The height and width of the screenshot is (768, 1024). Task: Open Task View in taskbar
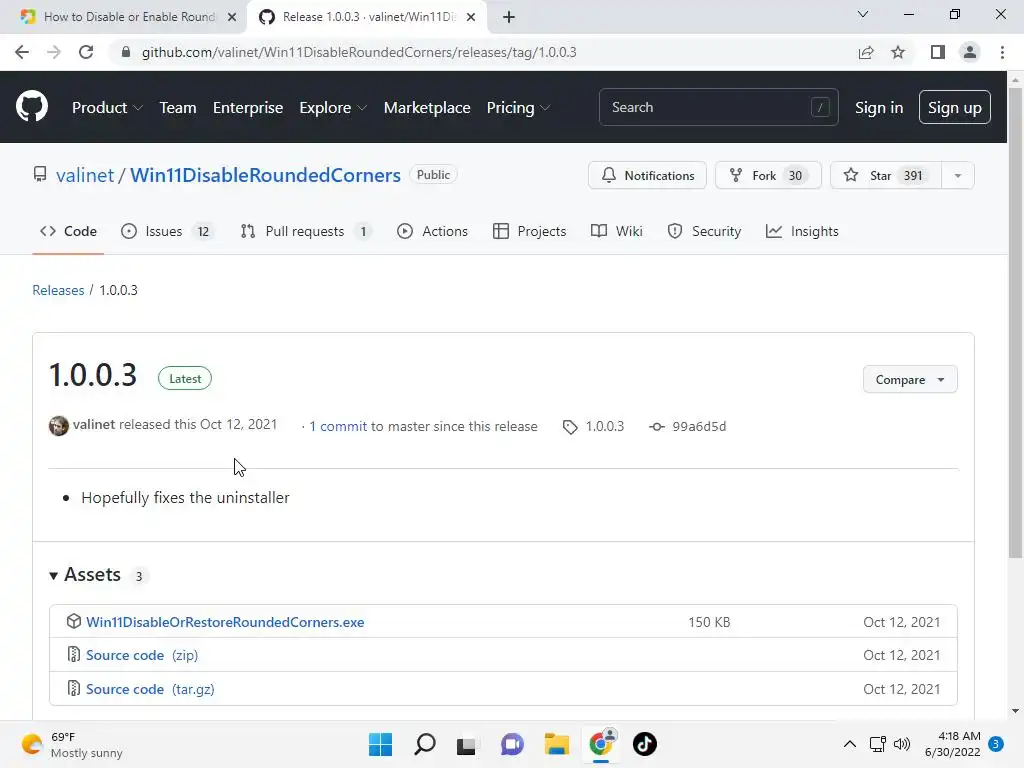click(466, 745)
